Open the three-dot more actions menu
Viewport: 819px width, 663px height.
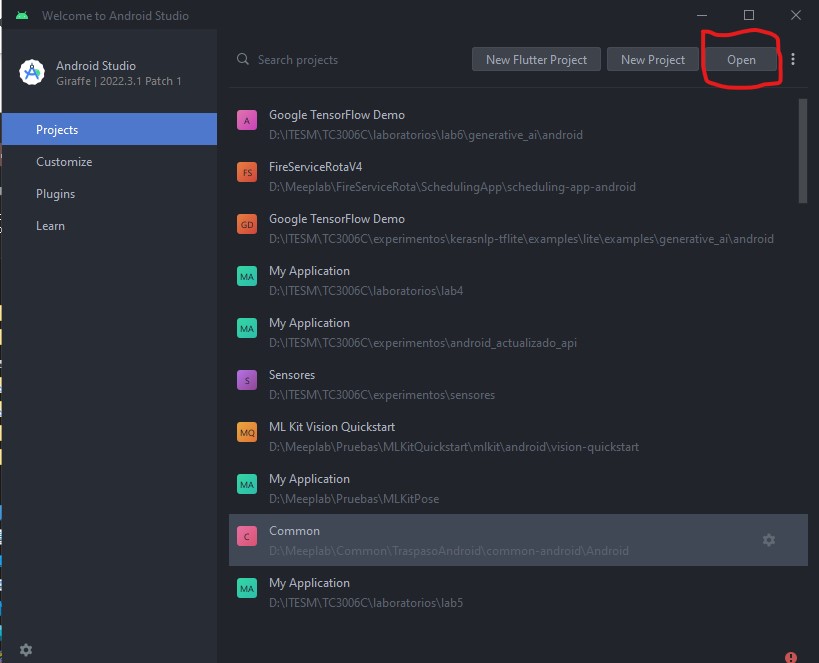[793, 60]
